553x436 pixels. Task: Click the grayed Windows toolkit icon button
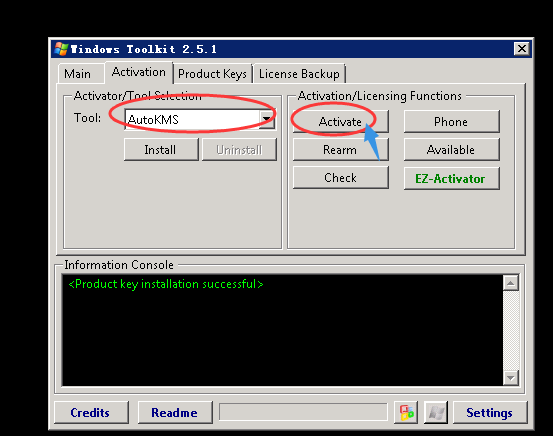coord(436,412)
